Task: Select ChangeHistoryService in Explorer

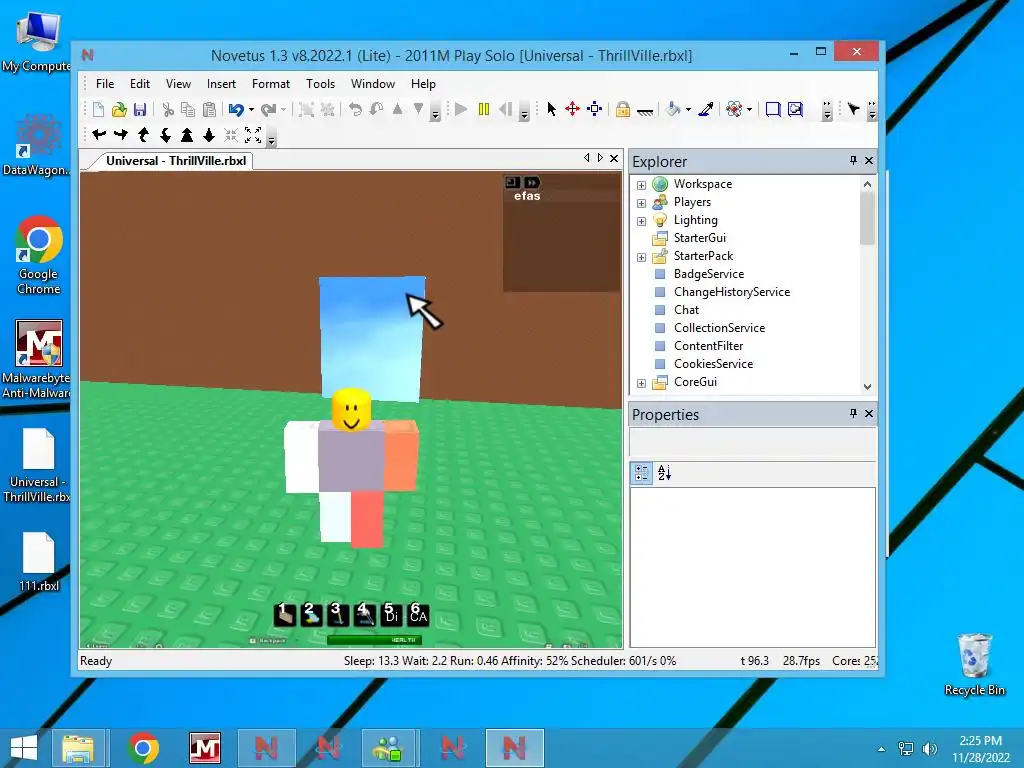Action: [731, 292]
